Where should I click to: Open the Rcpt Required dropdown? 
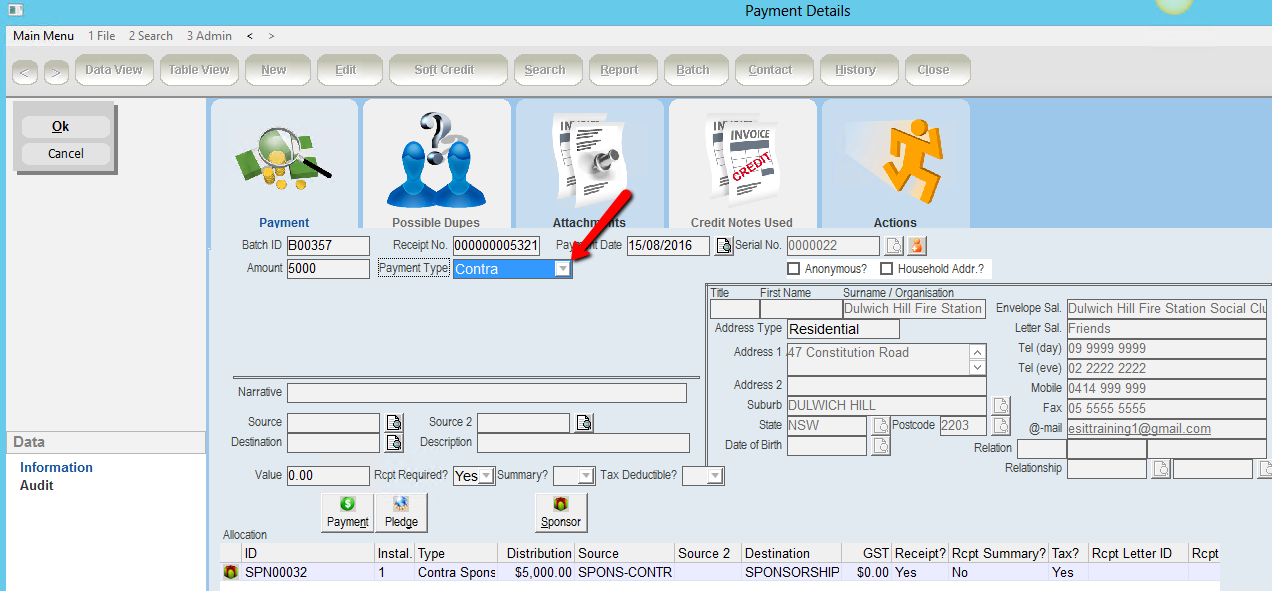(486, 476)
